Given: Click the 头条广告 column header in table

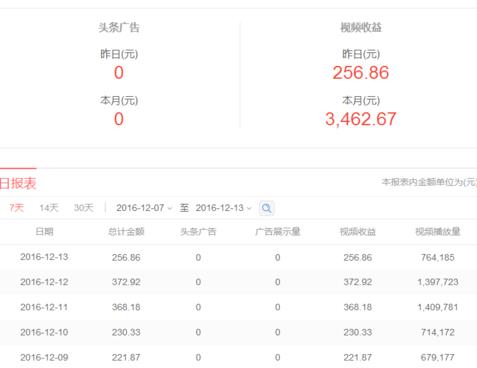Looking at the screenshot, I should (198, 232).
